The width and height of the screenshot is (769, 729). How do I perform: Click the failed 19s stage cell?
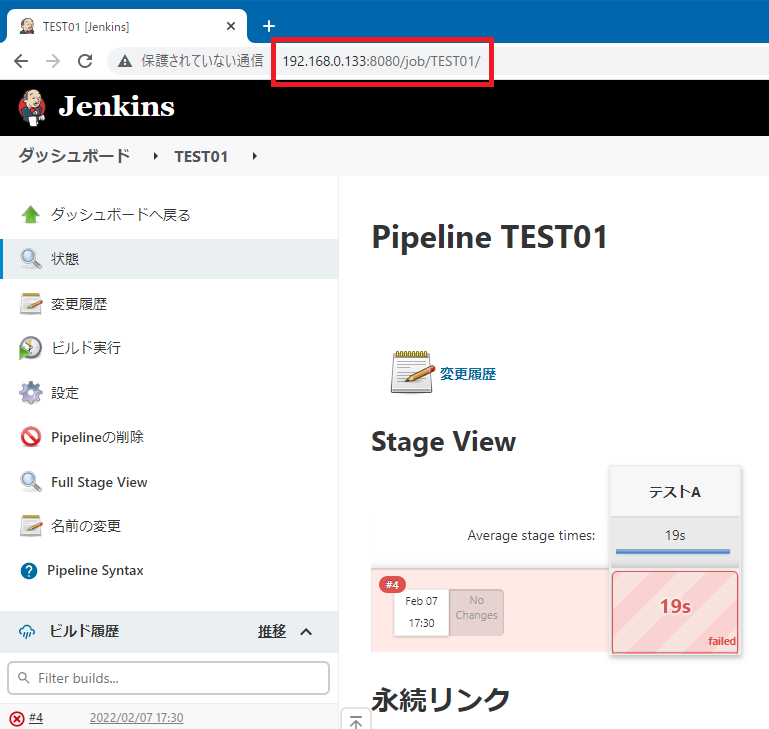pyautogui.click(x=675, y=612)
